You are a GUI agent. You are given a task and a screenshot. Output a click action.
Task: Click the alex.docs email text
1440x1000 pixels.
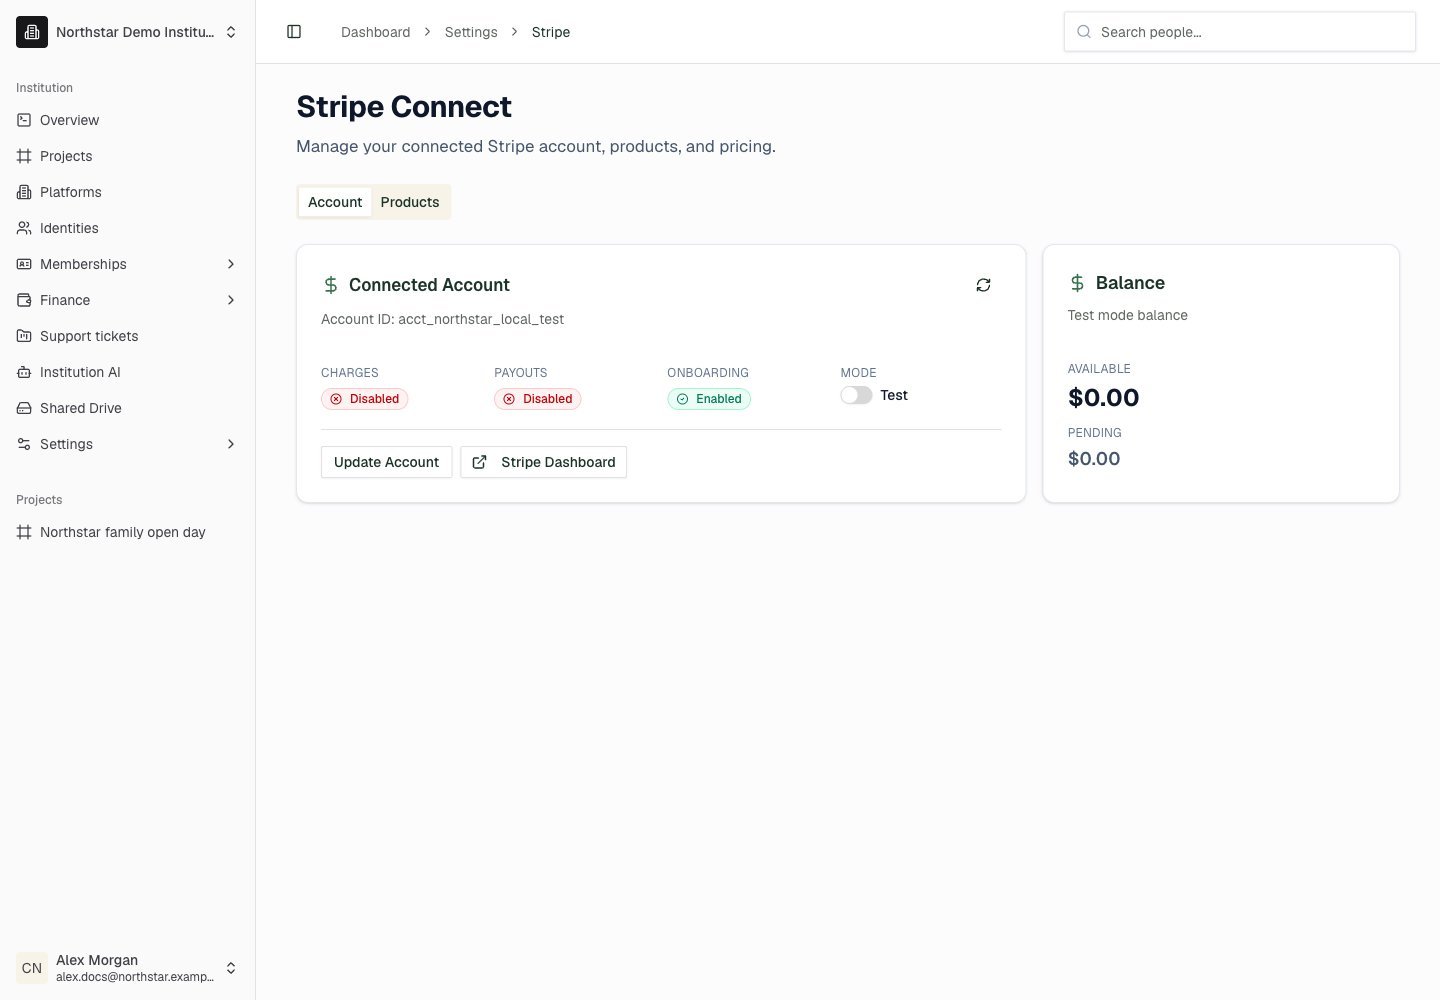(x=135, y=977)
